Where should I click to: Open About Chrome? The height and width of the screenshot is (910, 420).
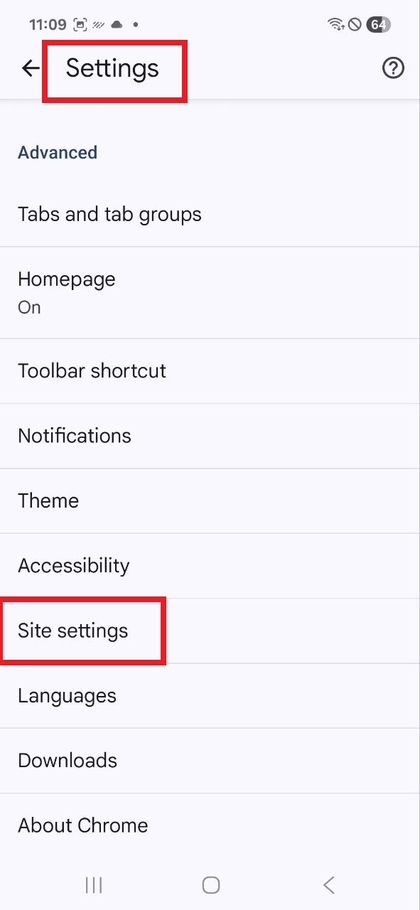click(210, 826)
